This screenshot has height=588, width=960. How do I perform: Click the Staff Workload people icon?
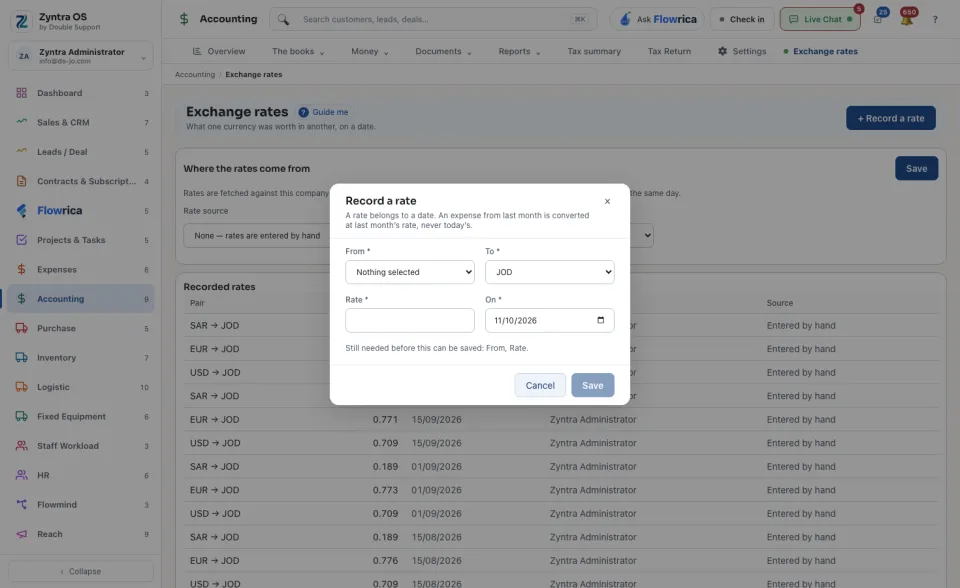(x=21, y=445)
